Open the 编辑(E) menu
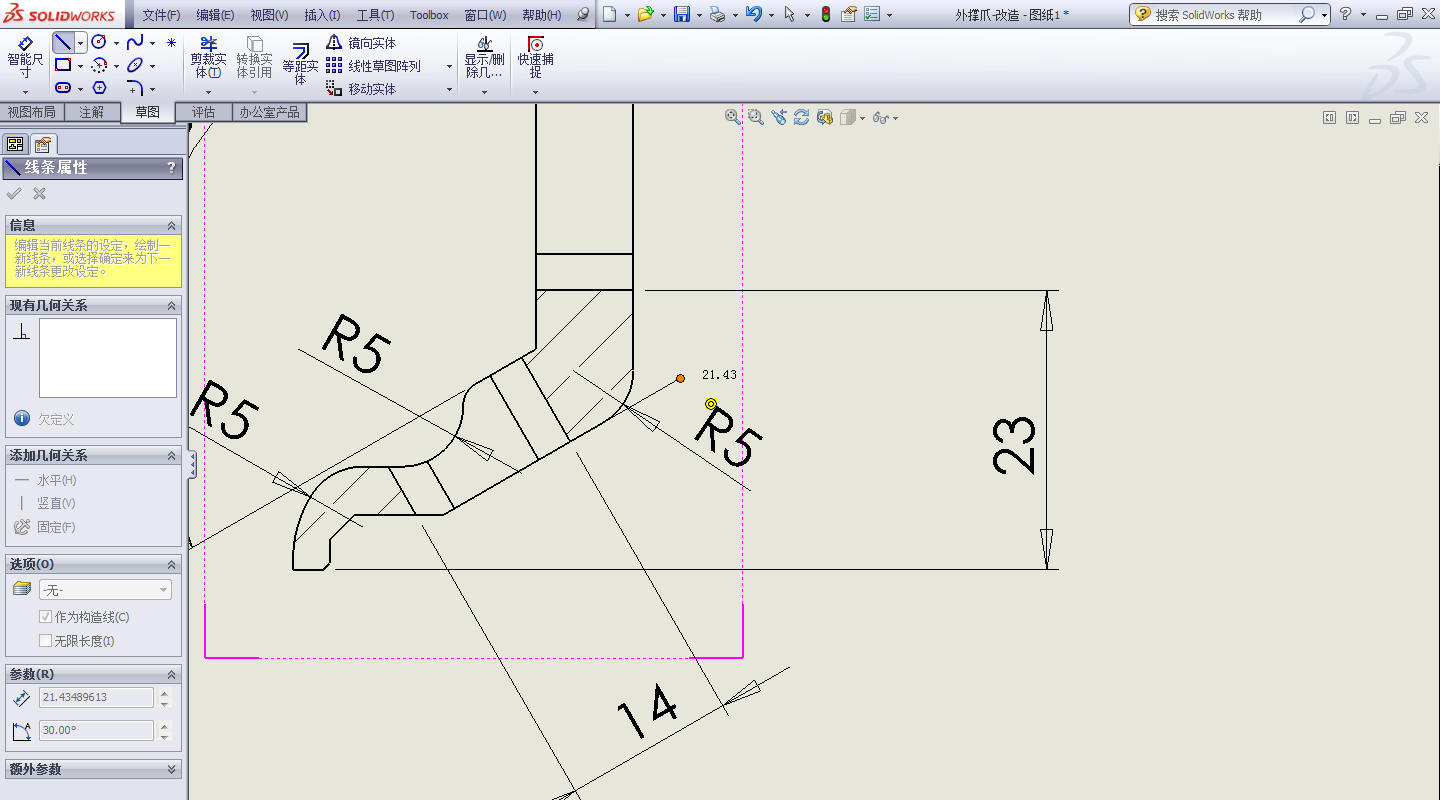1440x800 pixels. click(215, 15)
